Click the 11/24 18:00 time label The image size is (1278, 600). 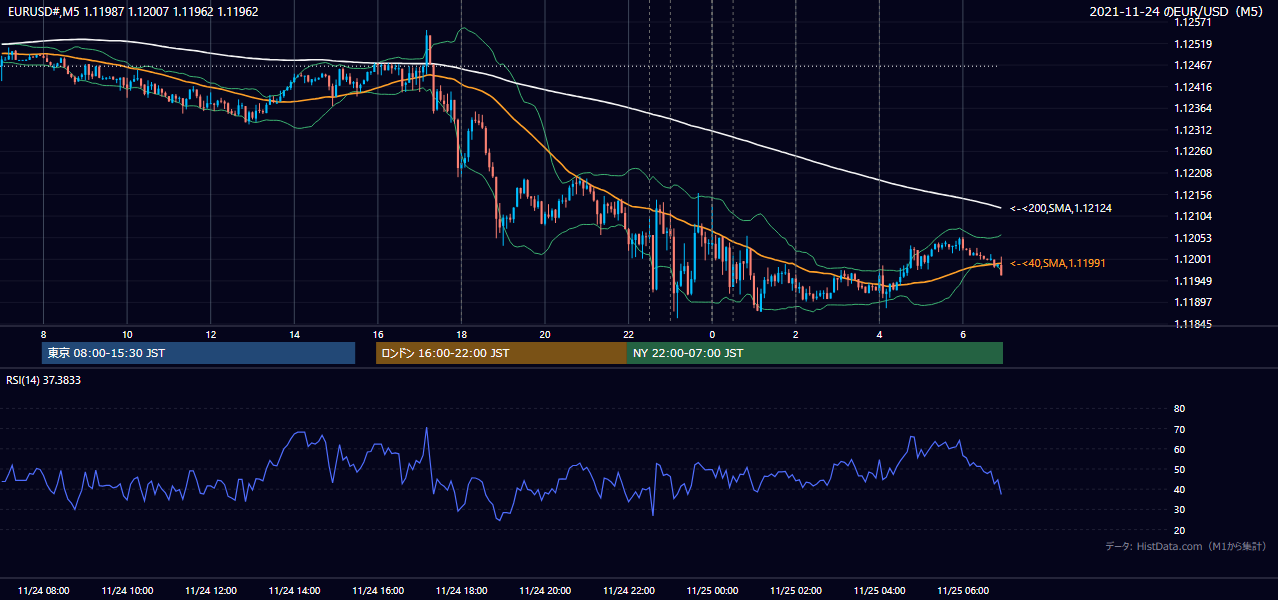[461, 591]
